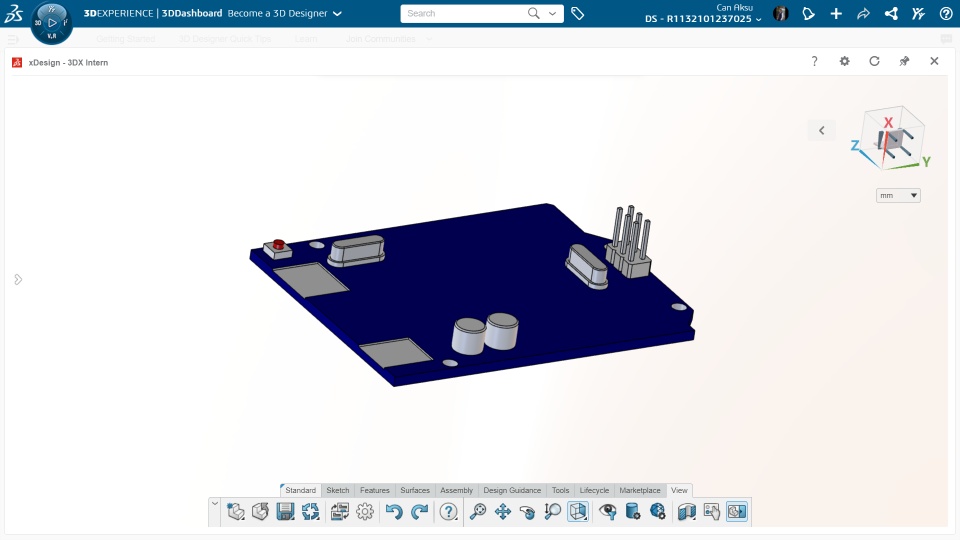Screen dimensions: 960x540
Task: Open the Collaborative network icon
Action: click(891, 13)
